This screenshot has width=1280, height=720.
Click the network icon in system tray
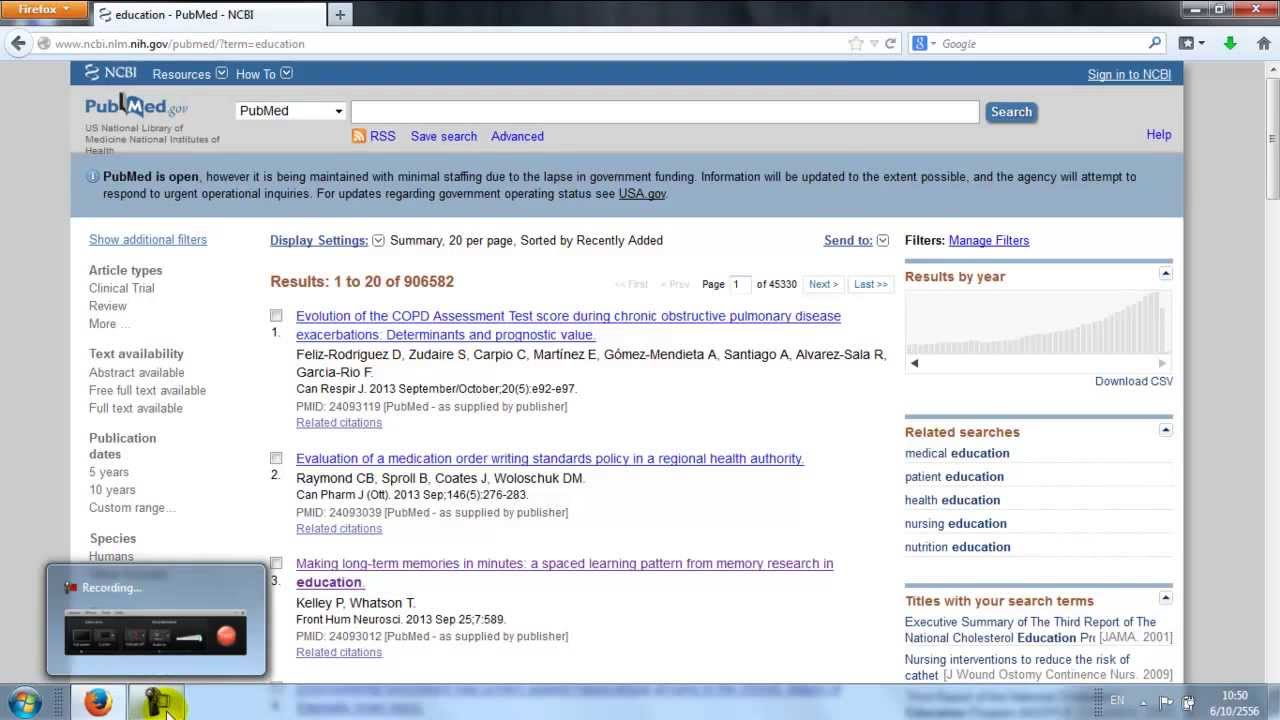point(1188,702)
